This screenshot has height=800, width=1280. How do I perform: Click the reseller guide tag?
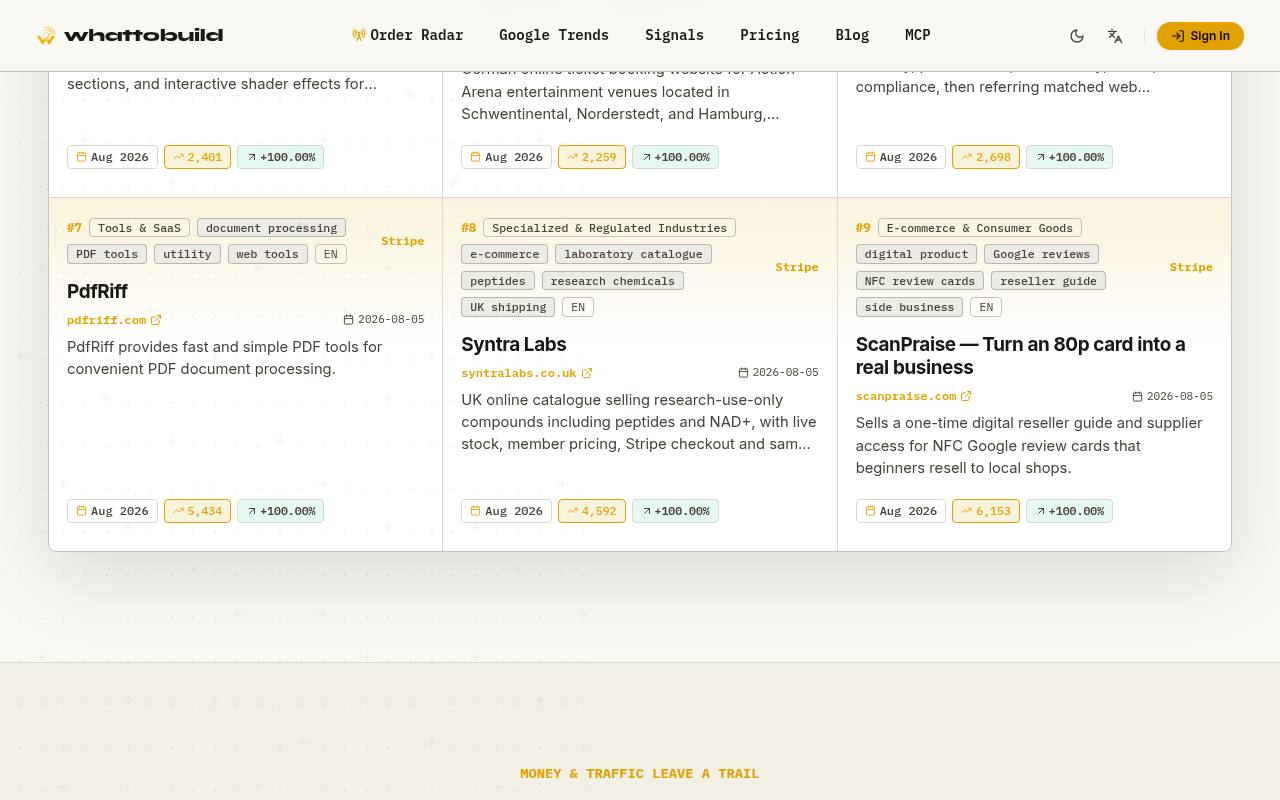(x=1048, y=281)
